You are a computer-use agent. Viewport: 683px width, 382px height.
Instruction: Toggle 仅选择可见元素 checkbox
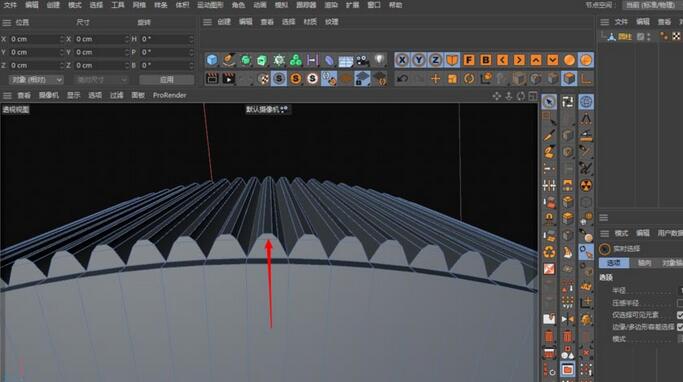[x=680, y=314]
